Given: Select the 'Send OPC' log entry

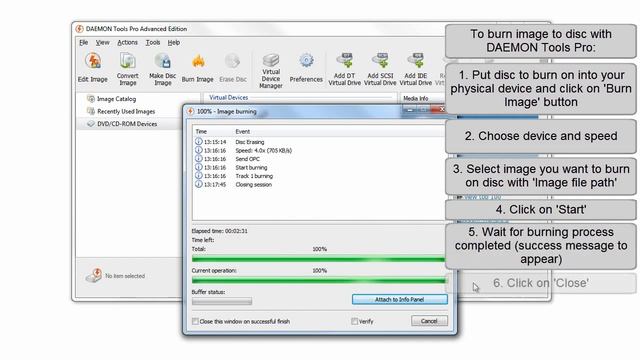Looking at the screenshot, I should pos(247,159).
